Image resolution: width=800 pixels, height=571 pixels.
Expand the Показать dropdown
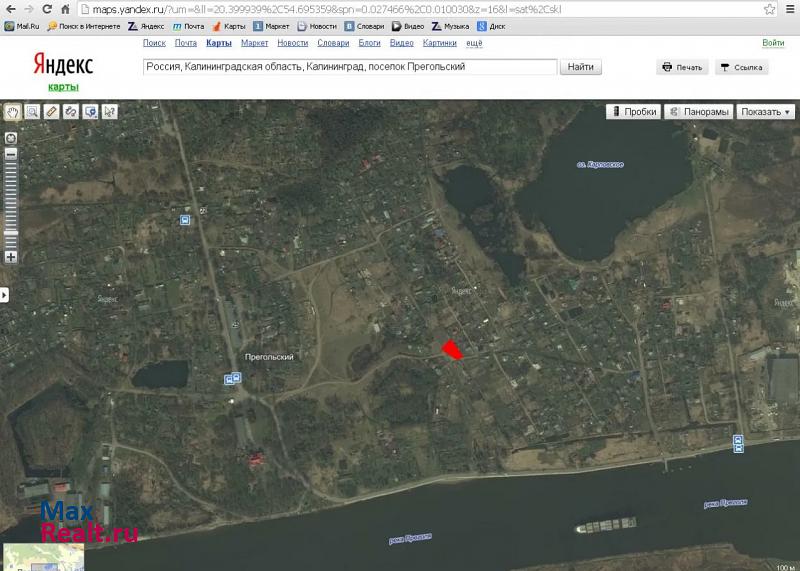pyautogui.click(x=765, y=112)
